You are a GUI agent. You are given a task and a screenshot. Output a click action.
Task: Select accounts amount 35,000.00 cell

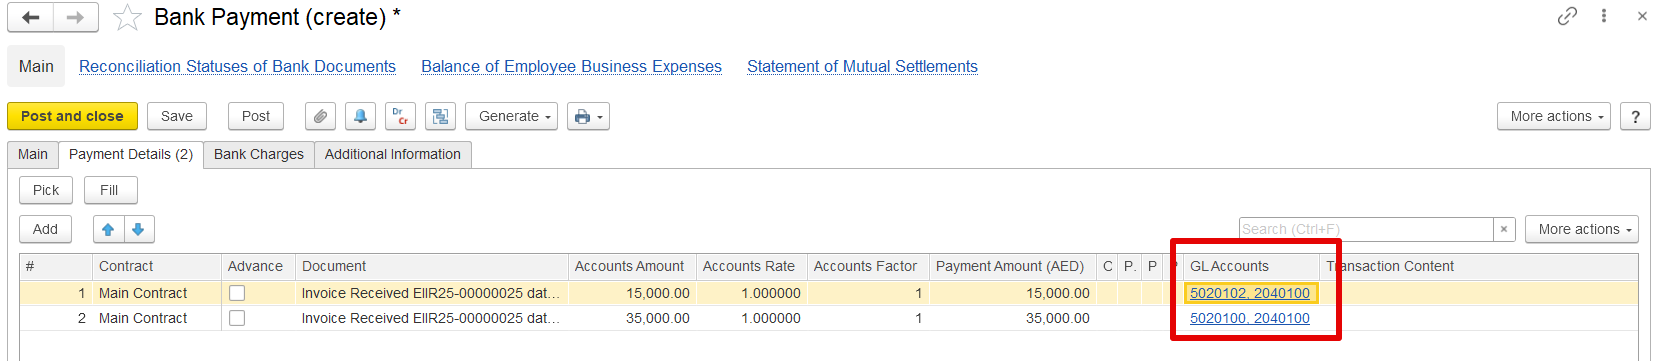632,318
